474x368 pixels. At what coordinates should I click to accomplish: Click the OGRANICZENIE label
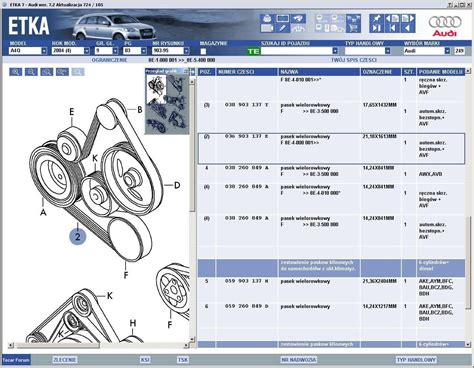(x=109, y=60)
